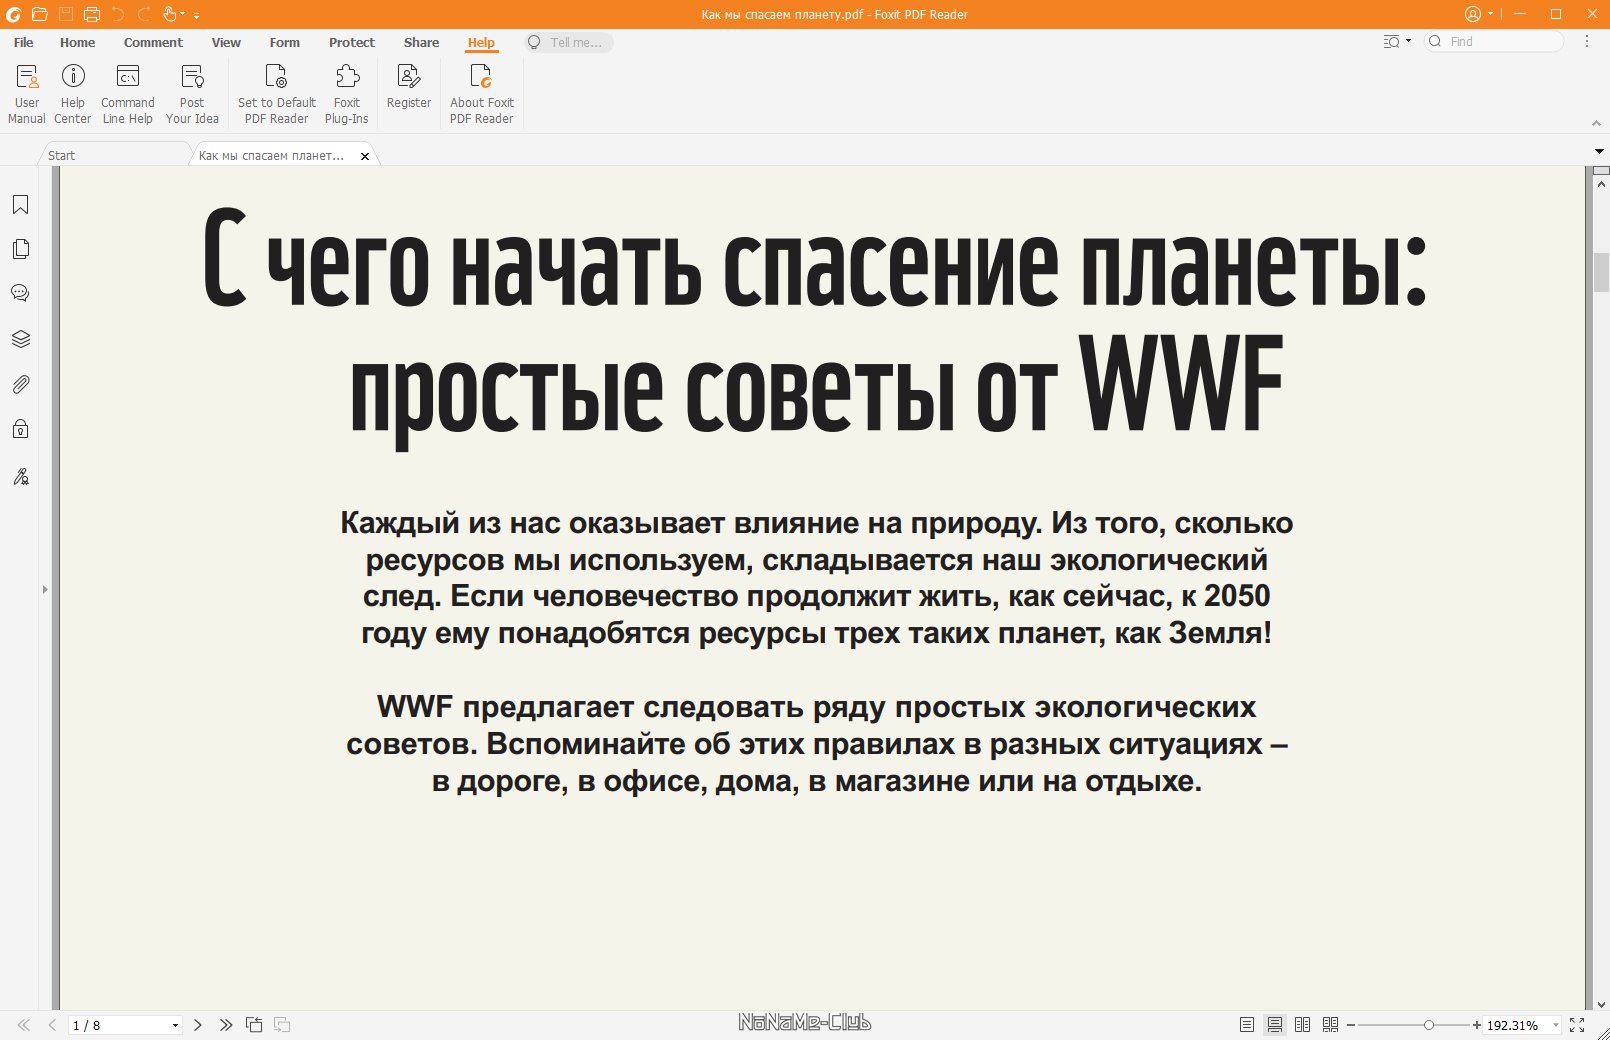Click the Print icon in title bar
Screen dimensions: 1610x1040
pos(92,14)
